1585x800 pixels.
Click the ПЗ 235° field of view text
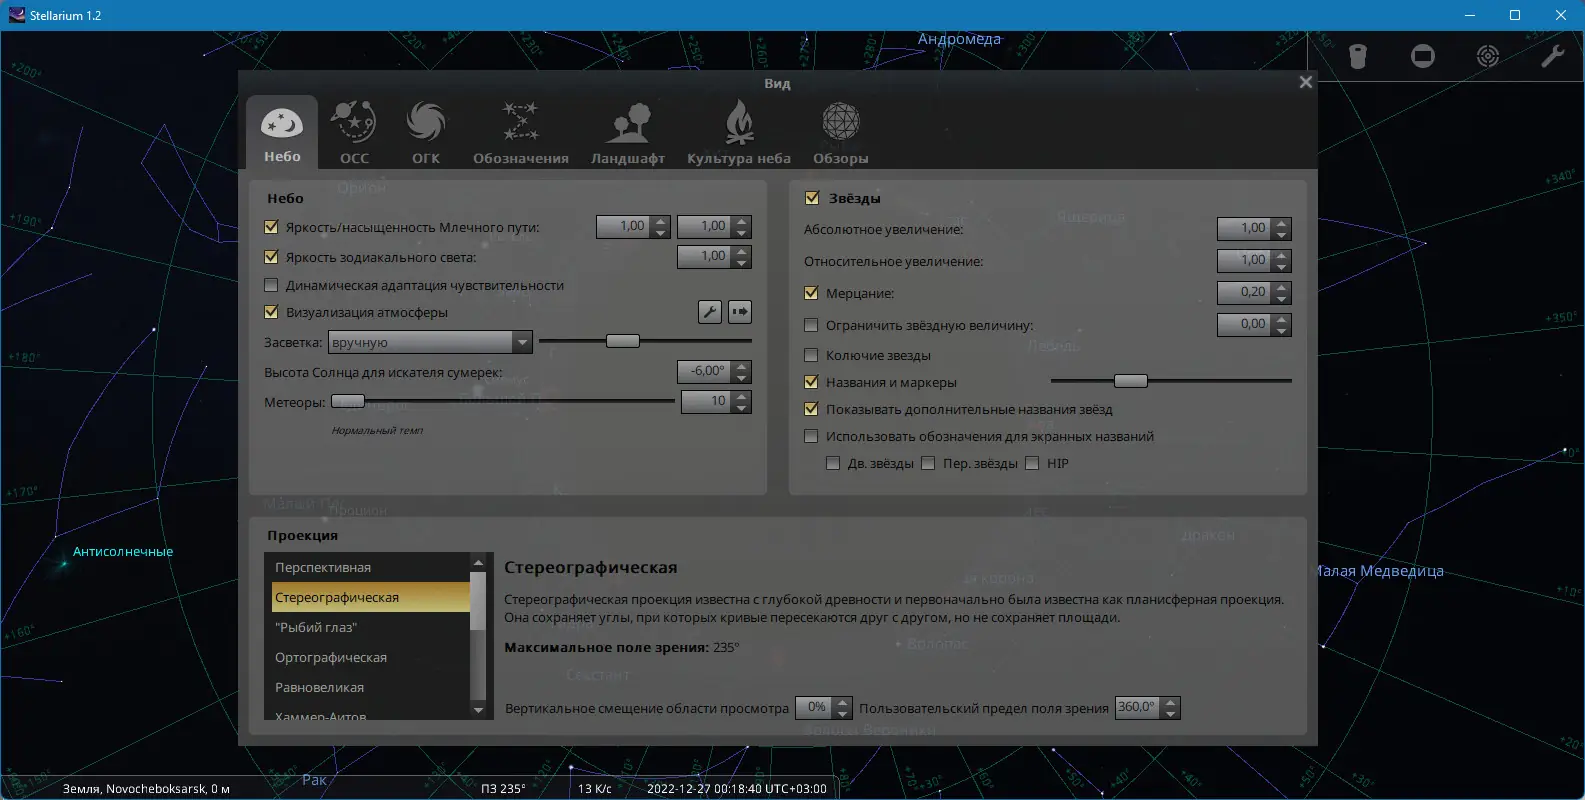pyautogui.click(x=503, y=788)
